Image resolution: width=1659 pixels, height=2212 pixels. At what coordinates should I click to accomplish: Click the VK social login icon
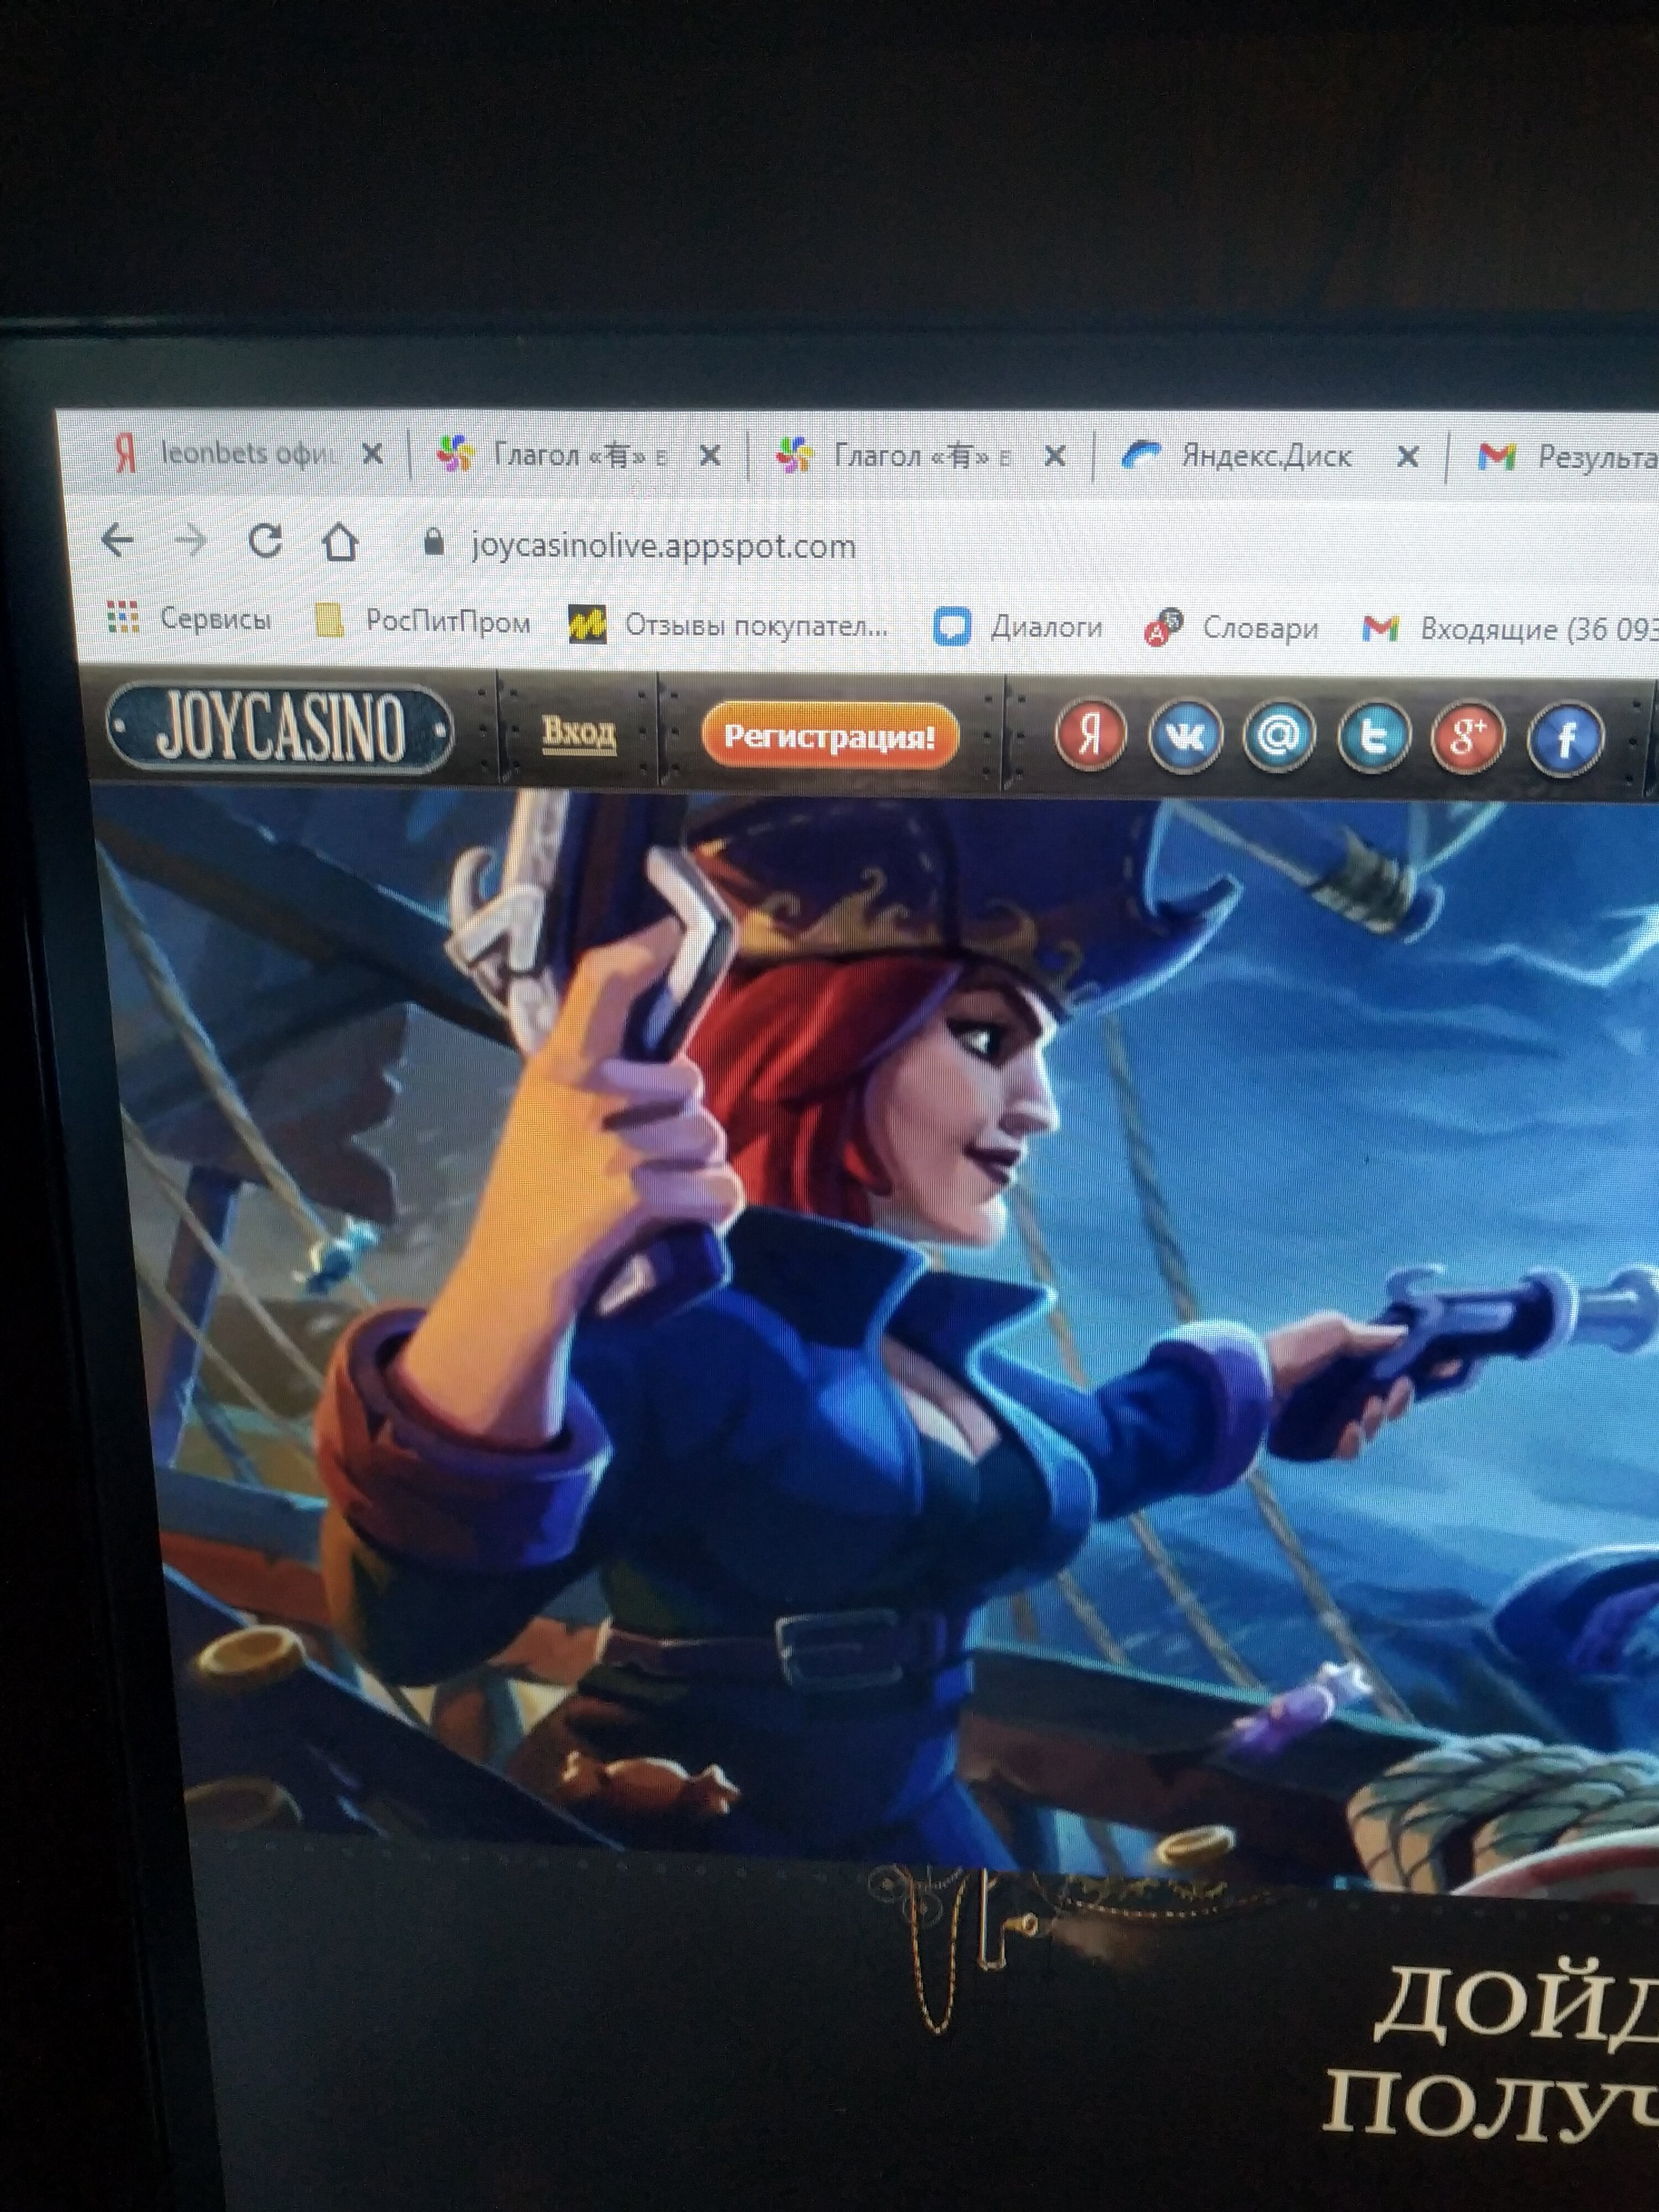1185,737
